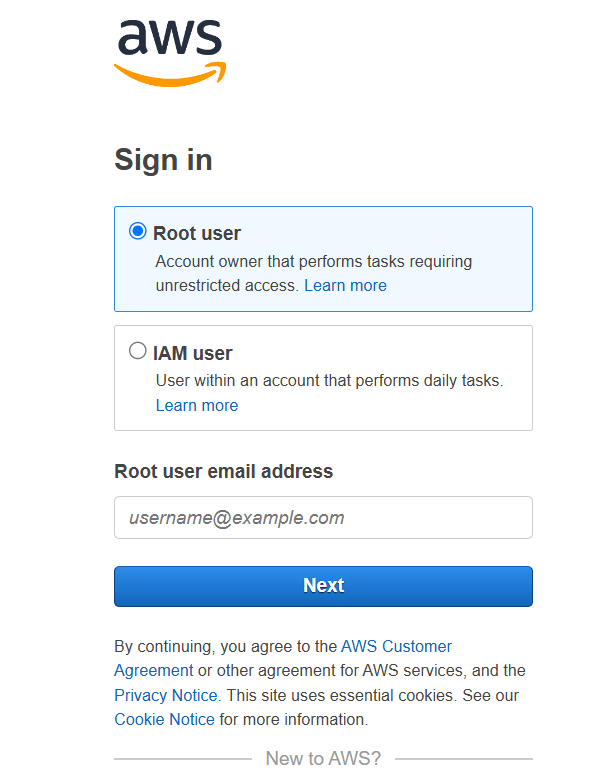
Task: Click the AWS logo
Action: pyautogui.click(x=170, y=53)
